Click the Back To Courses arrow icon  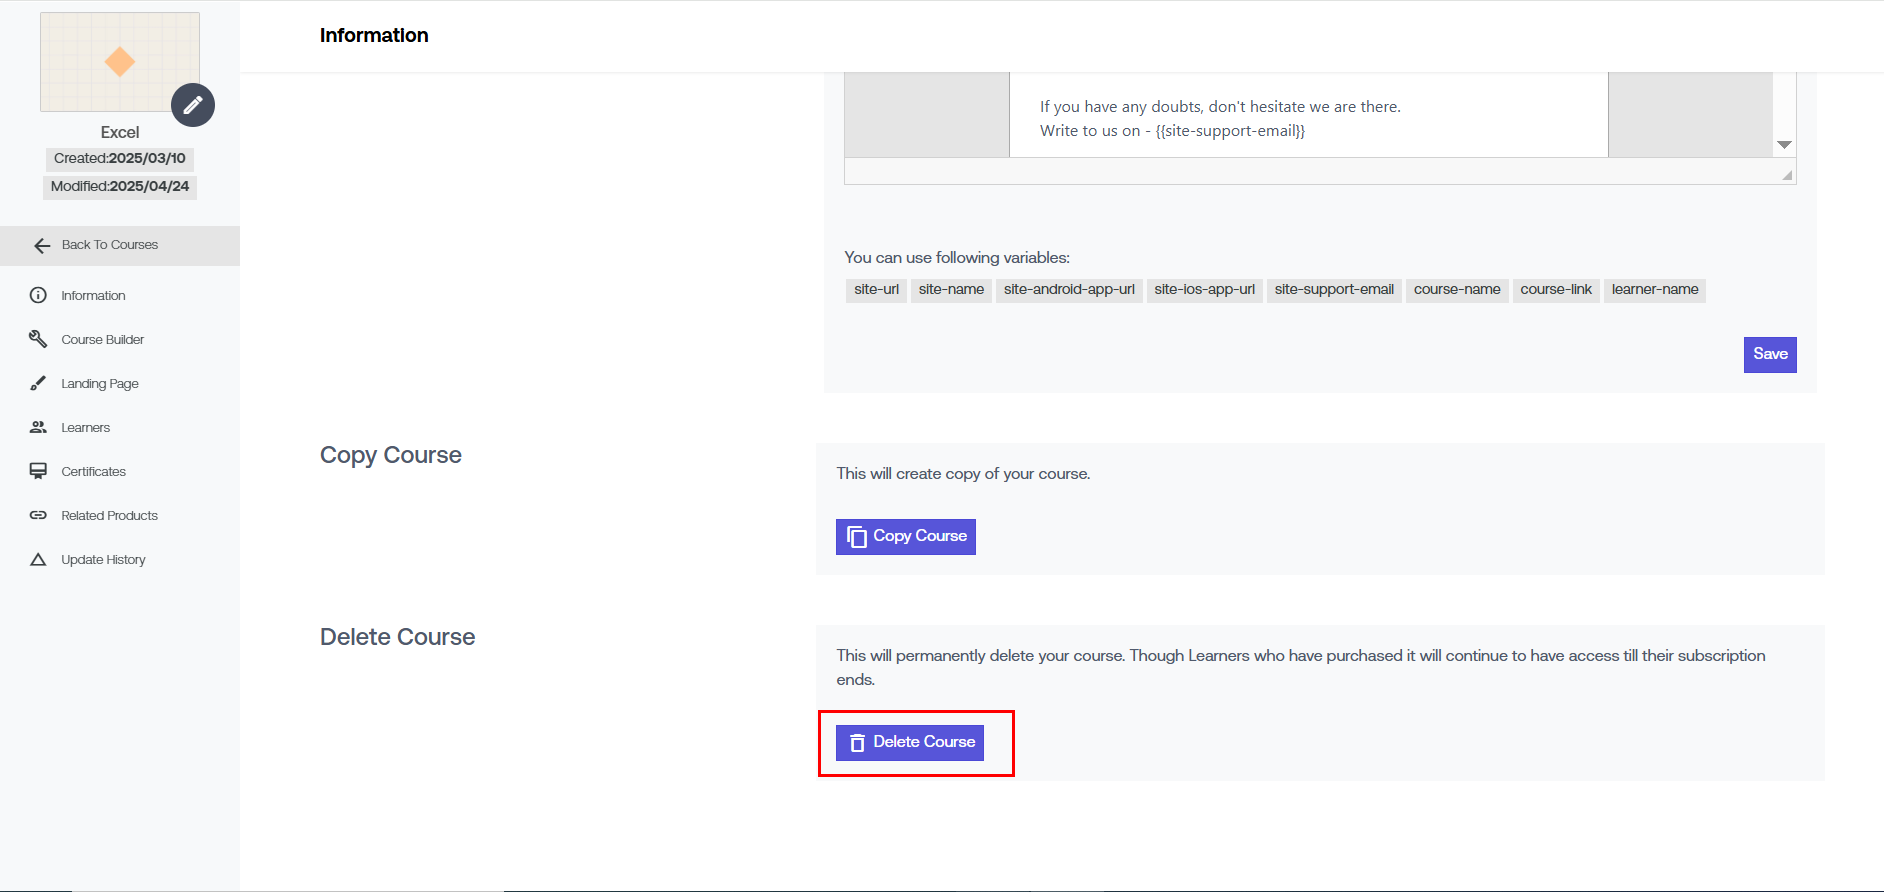coord(42,246)
